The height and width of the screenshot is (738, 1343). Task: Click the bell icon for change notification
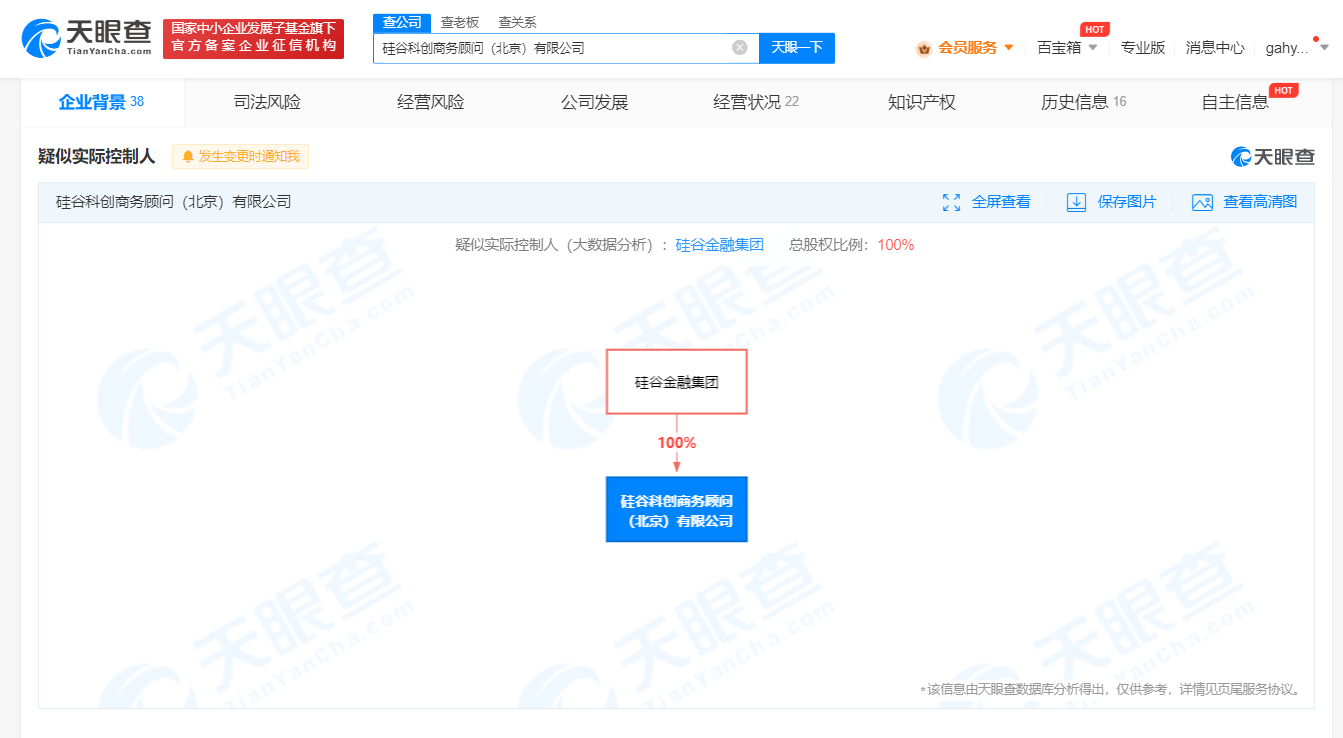(188, 157)
